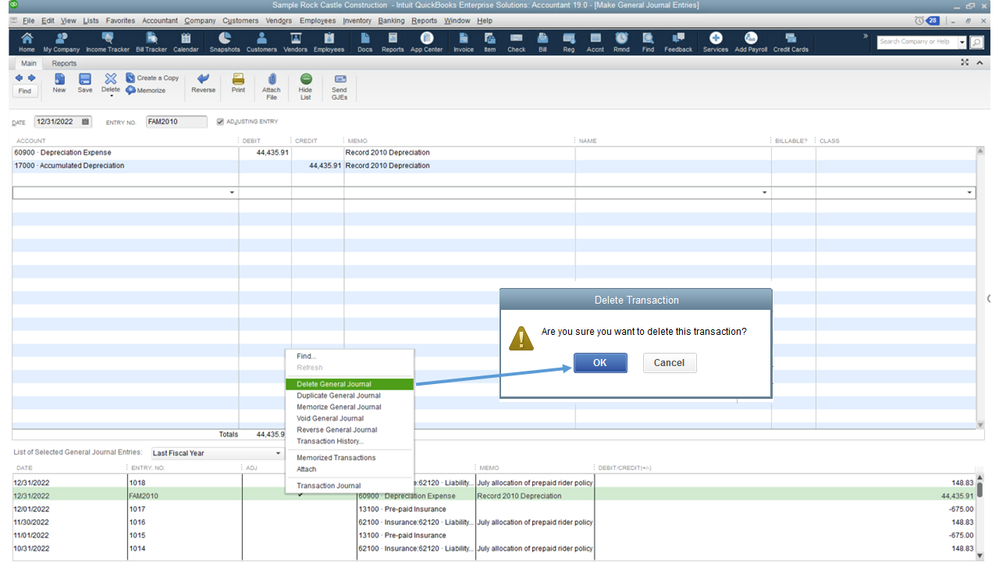Toggle the Adjusting Entry checkbox
Screen dimensions: 999x562
pyautogui.click(x=220, y=122)
